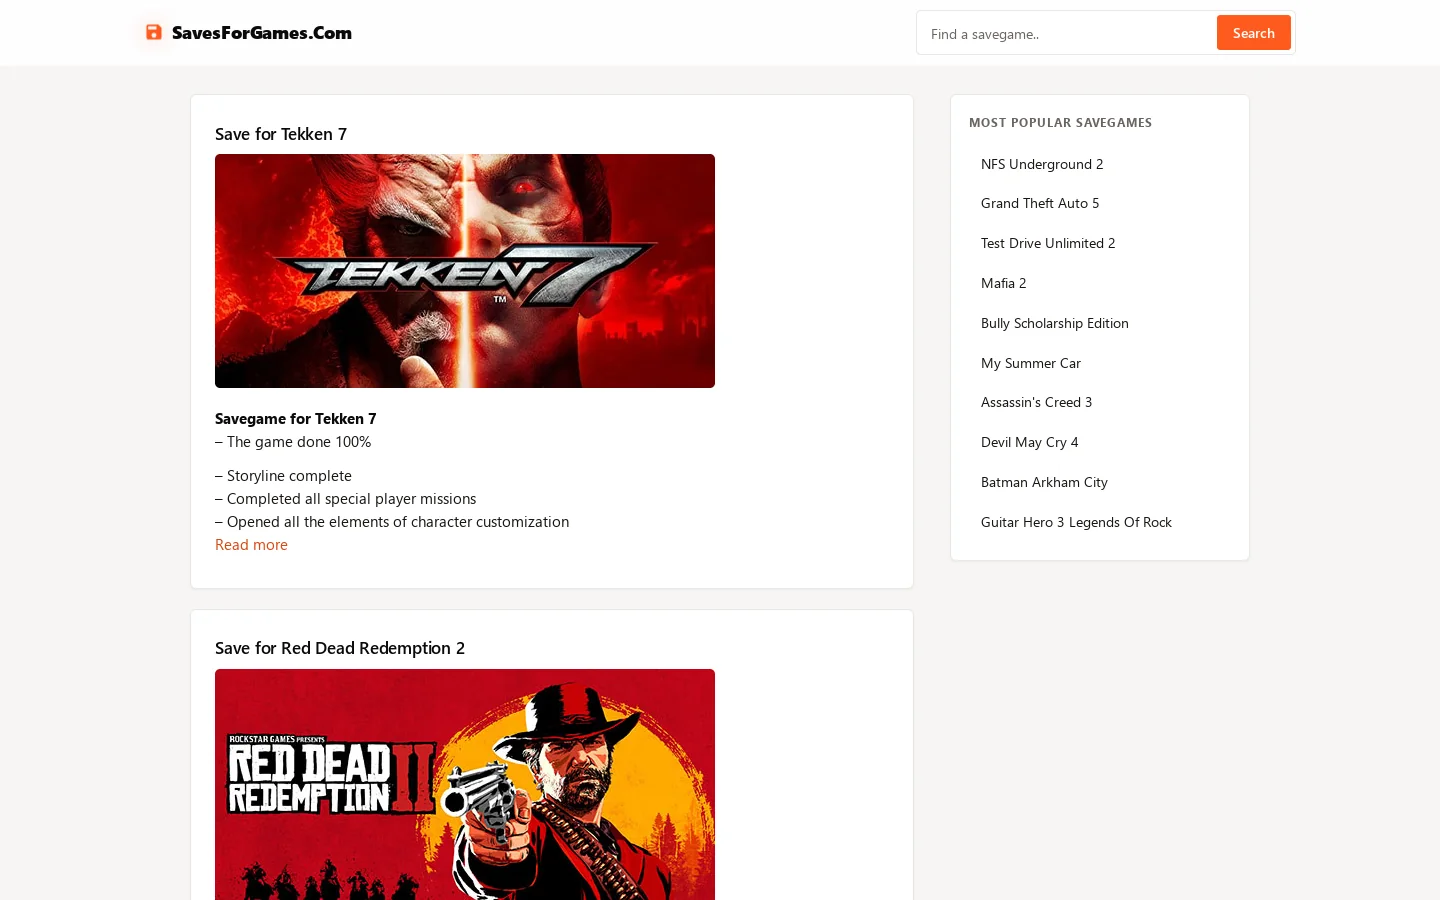This screenshot has height=900, width=1440.
Task: Click the MOST POPULAR SAVEGAMES heading
Action: [1060, 123]
